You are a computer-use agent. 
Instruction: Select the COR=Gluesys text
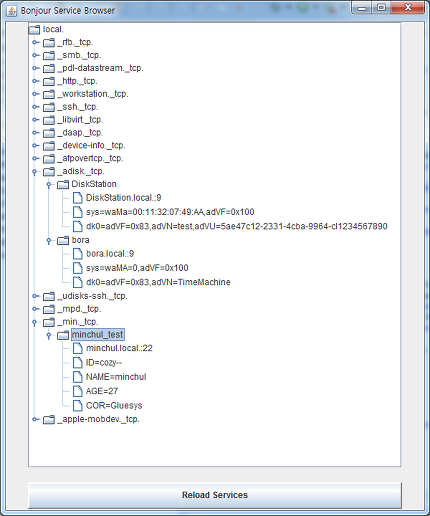114,406
